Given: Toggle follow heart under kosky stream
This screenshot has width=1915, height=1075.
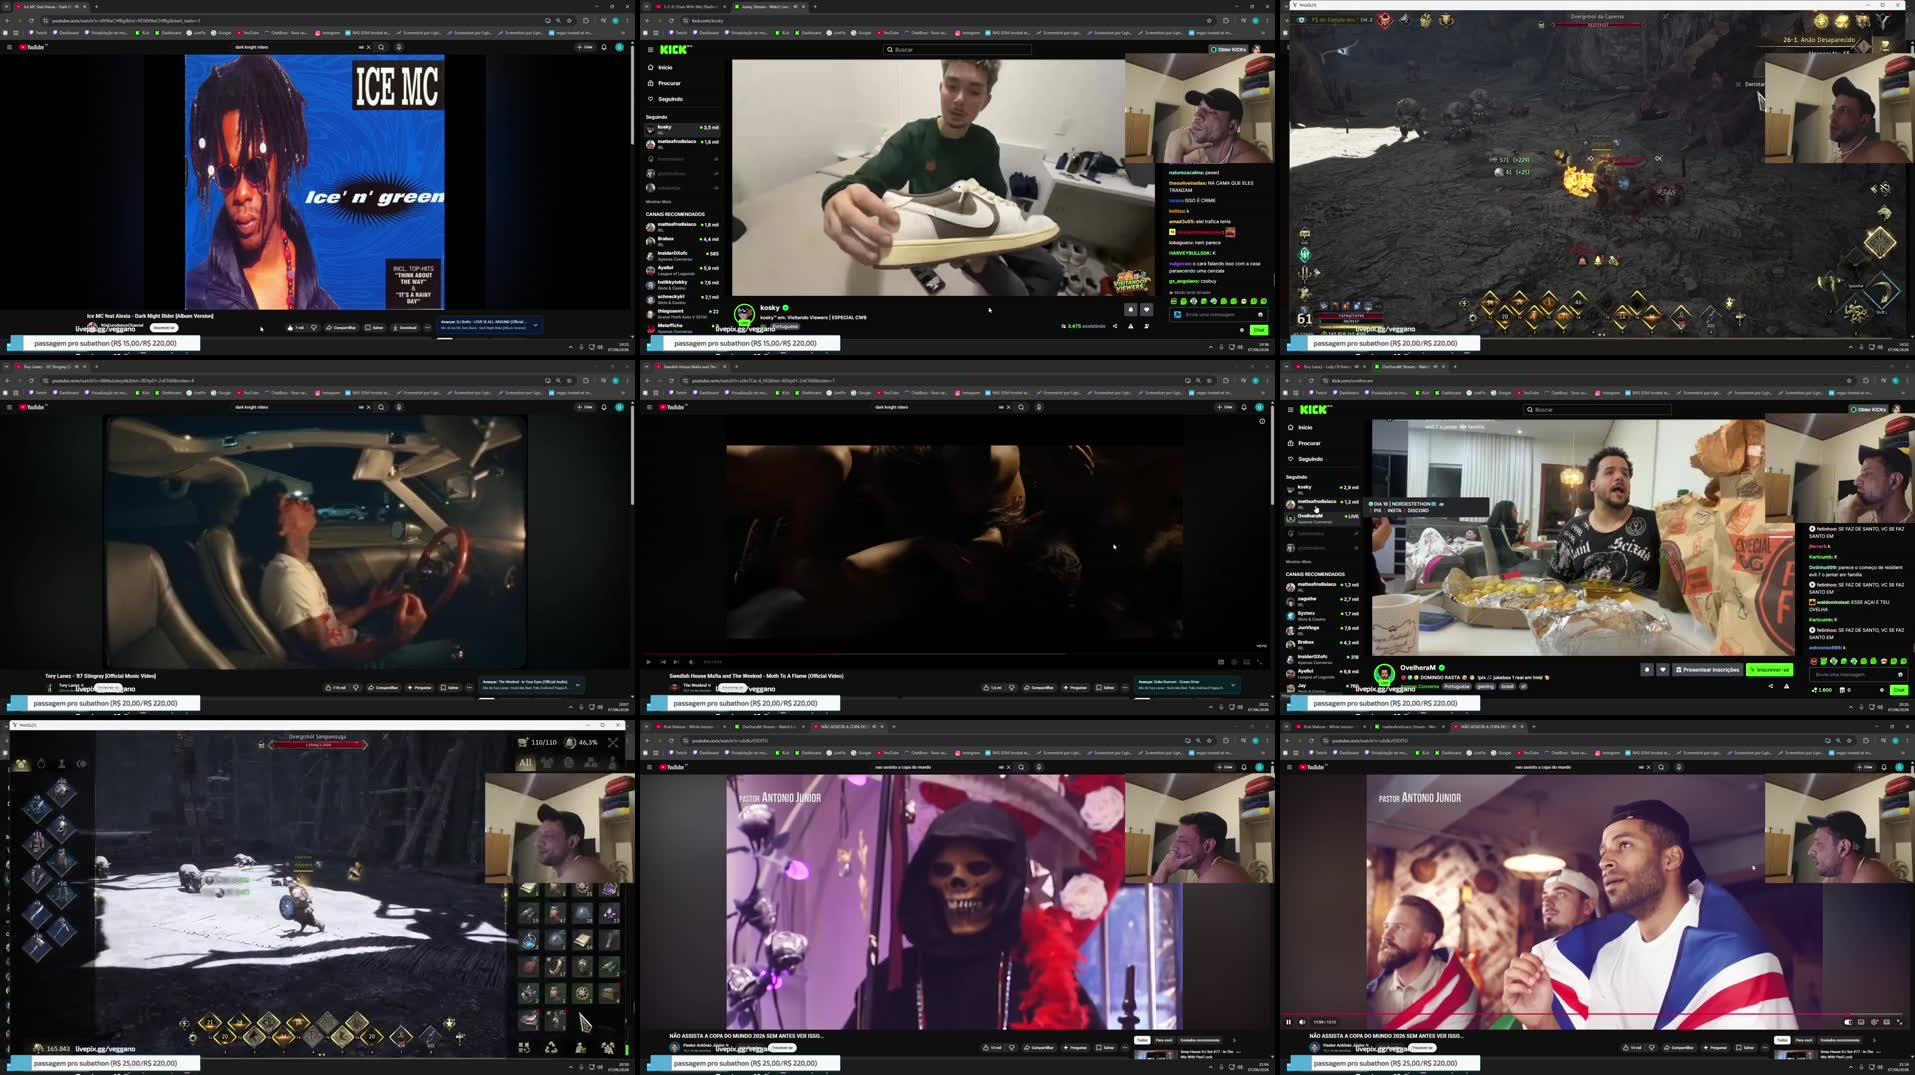Looking at the screenshot, I should coord(1147,309).
